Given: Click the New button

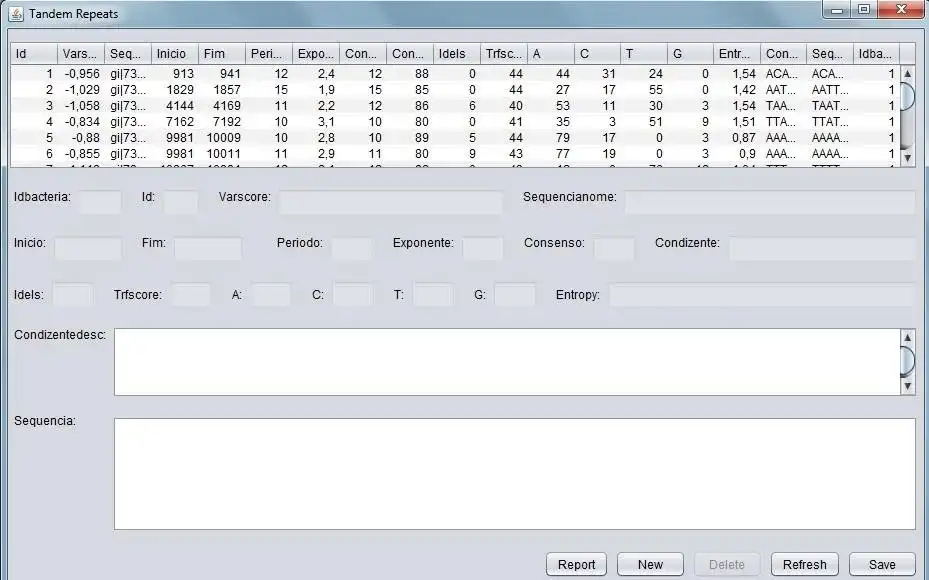Looking at the screenshot, I should pos(650,563).
